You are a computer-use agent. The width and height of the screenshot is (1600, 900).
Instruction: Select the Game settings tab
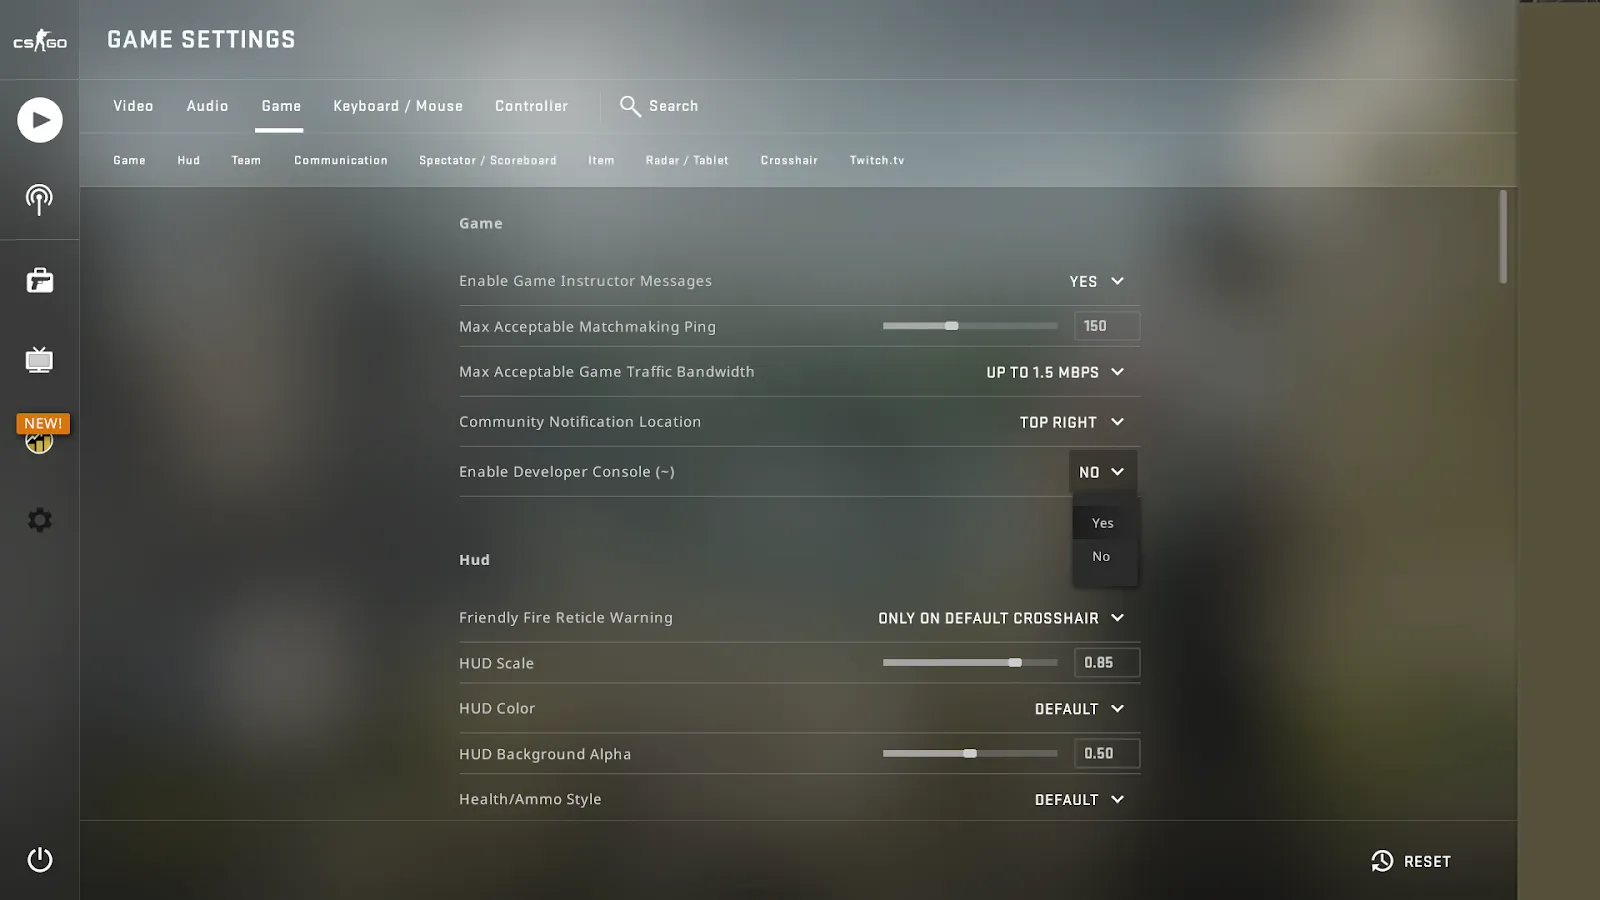[281, 106]
